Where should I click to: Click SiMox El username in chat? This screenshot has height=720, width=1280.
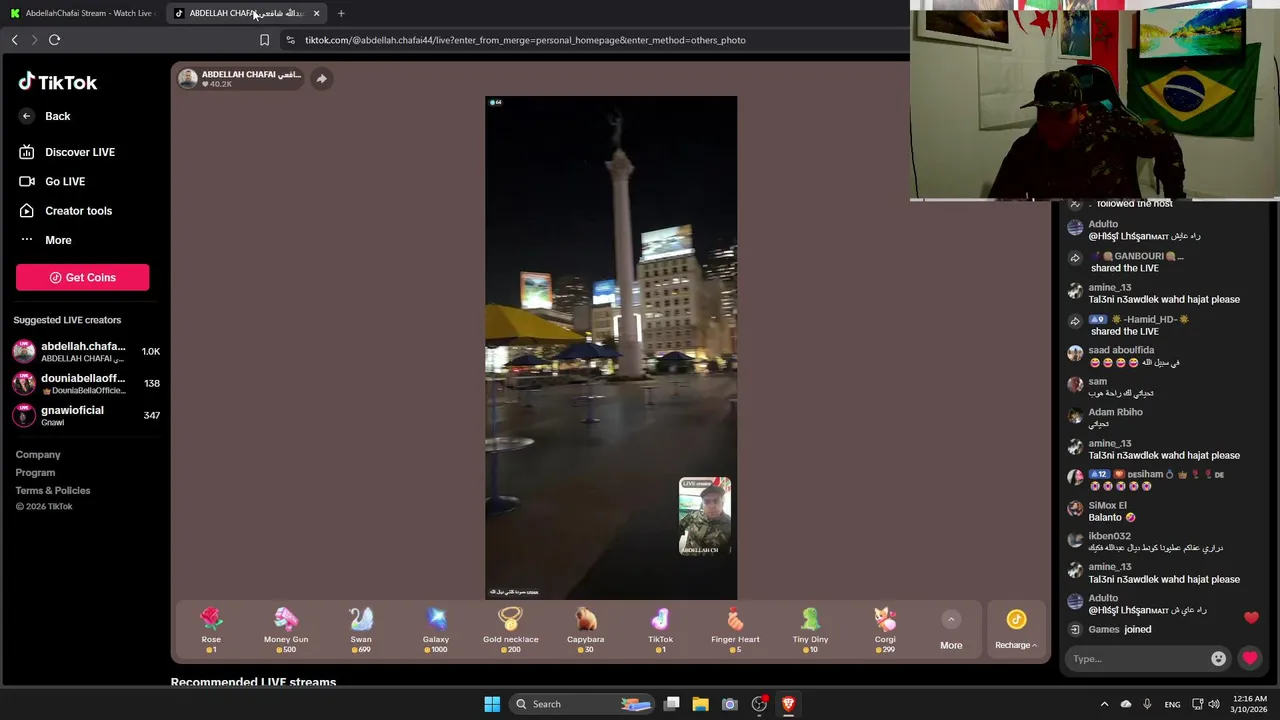point(1108,506)
